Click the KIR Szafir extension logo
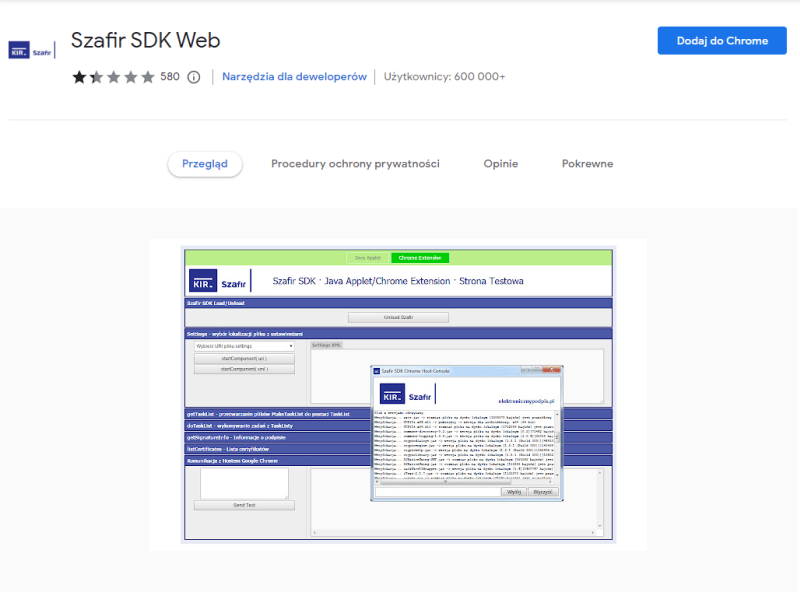Image resolution: width=800 pixels, height=592 pixels. pos(32,51)
